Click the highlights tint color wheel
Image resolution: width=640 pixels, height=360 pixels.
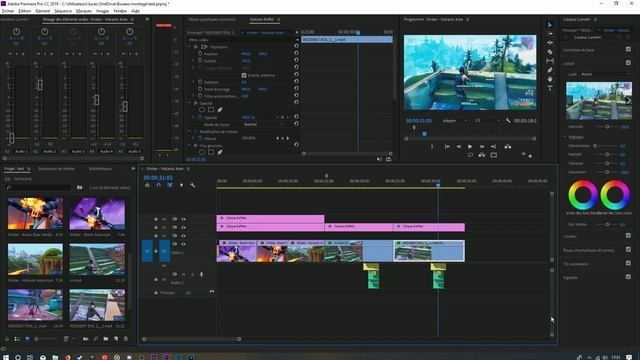point(615,195)
